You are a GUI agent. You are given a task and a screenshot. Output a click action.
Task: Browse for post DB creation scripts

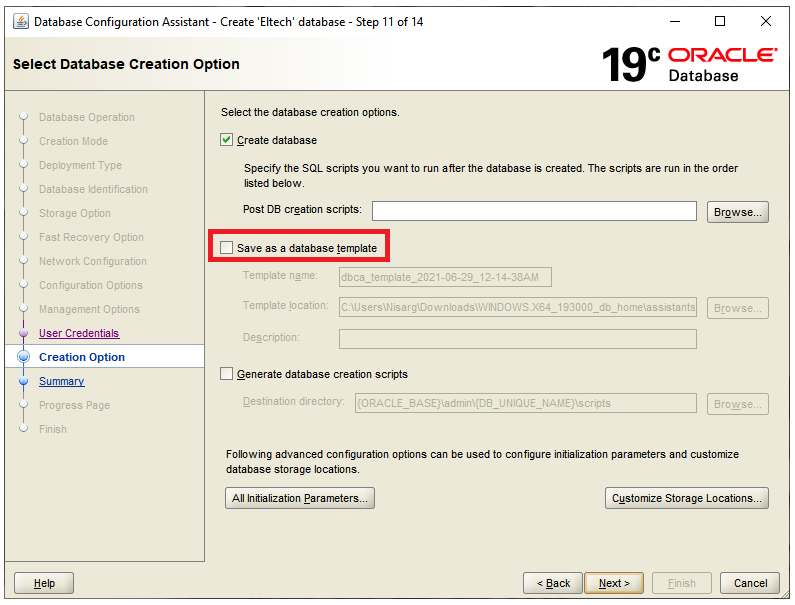pos(738,212)
